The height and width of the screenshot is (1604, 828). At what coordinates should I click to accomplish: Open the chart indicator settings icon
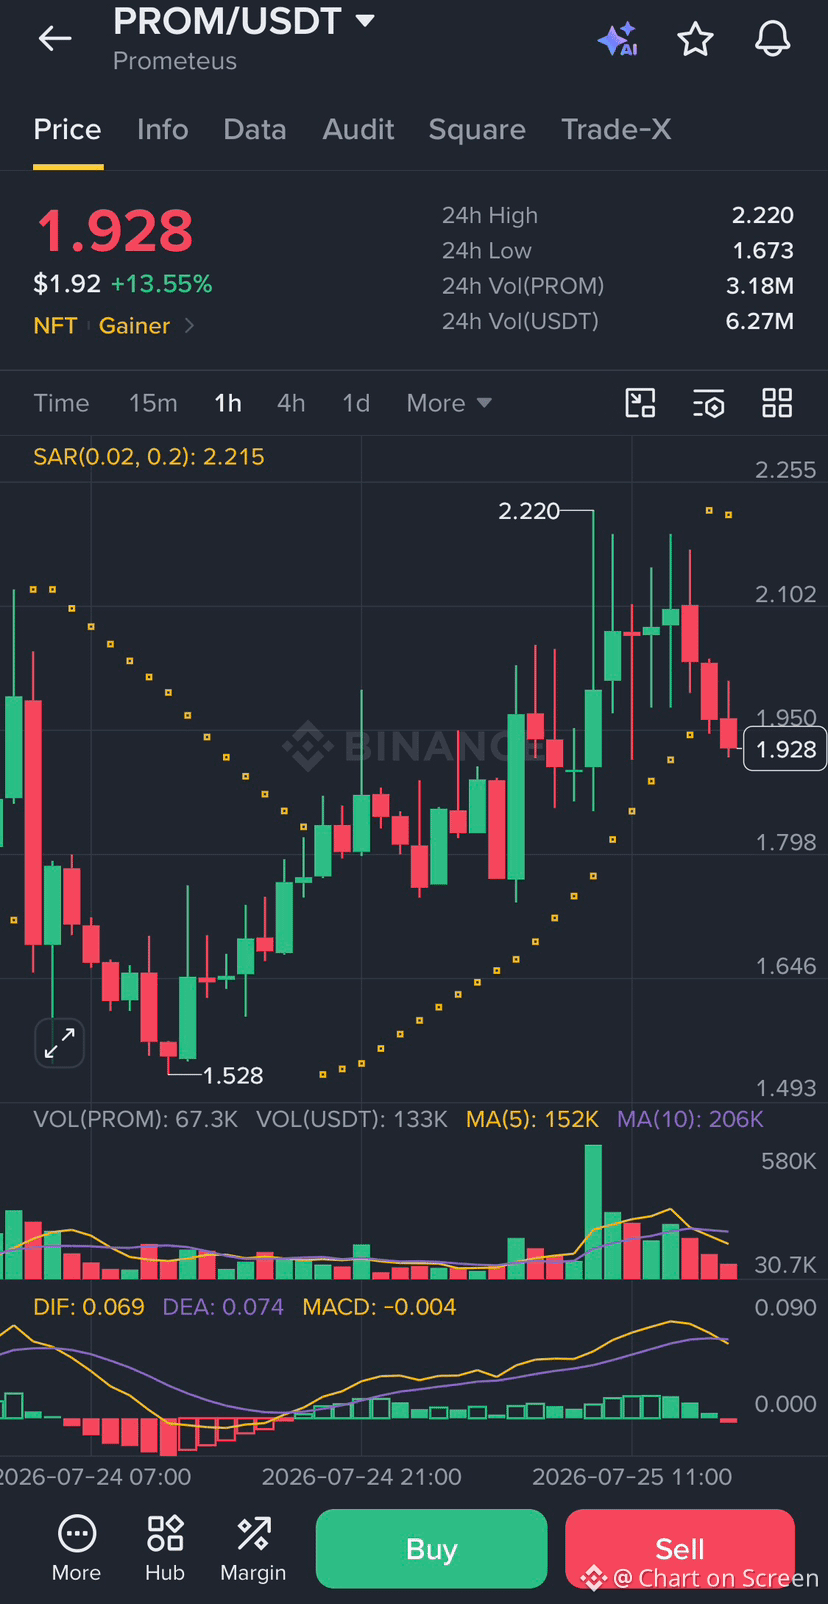click(709, 403)
